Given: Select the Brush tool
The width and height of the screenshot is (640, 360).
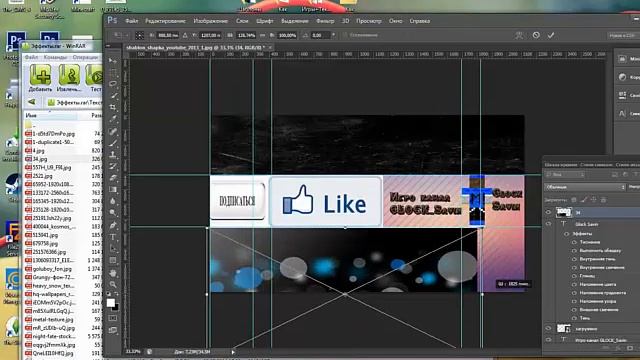Looking at the screenshot, I should pyautogui.click(x=113, y=143).
